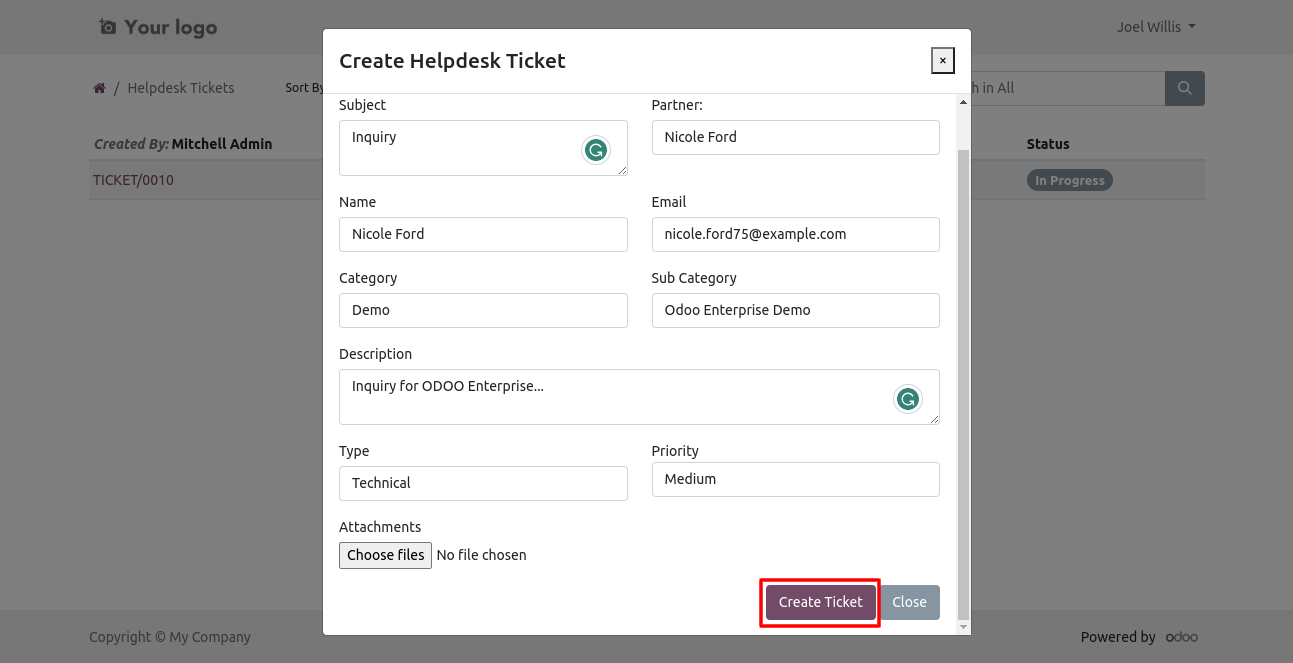Open the Joel Willis user dropdown
Viewport: 1293px width, 663px height.
[1156, 27]
